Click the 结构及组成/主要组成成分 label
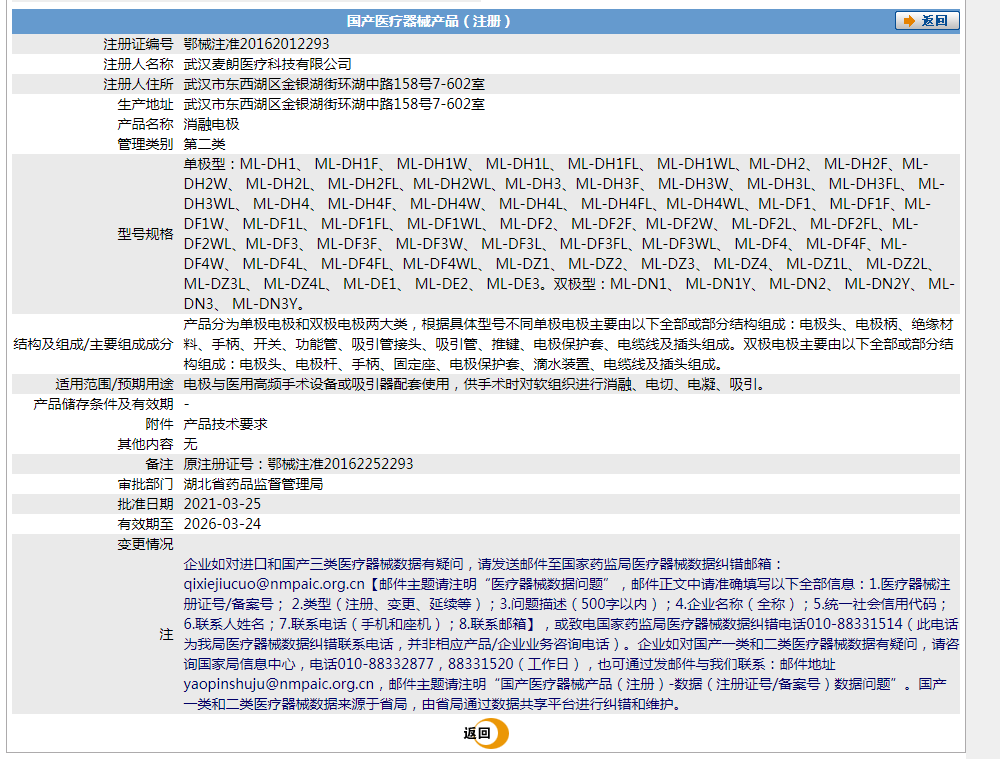 [93, 344]
